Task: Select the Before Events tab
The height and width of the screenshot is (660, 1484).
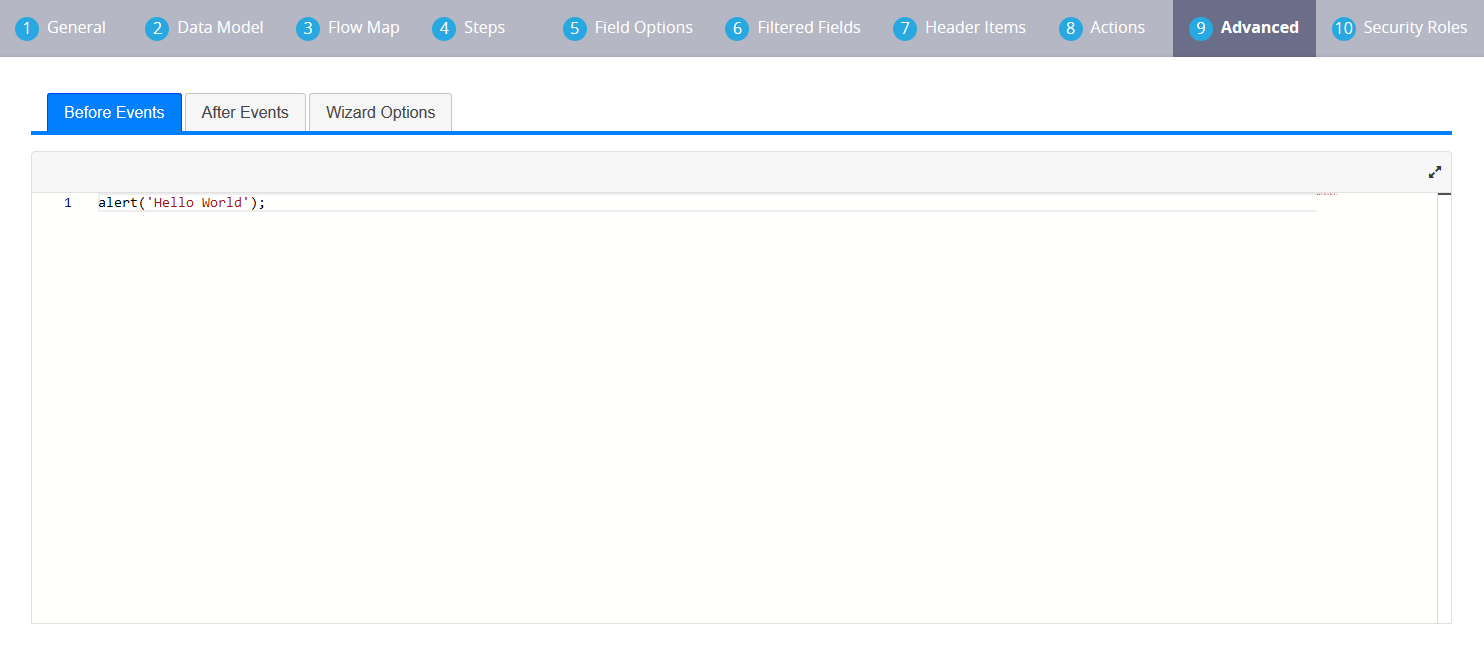Action: [x=114, y=113]
